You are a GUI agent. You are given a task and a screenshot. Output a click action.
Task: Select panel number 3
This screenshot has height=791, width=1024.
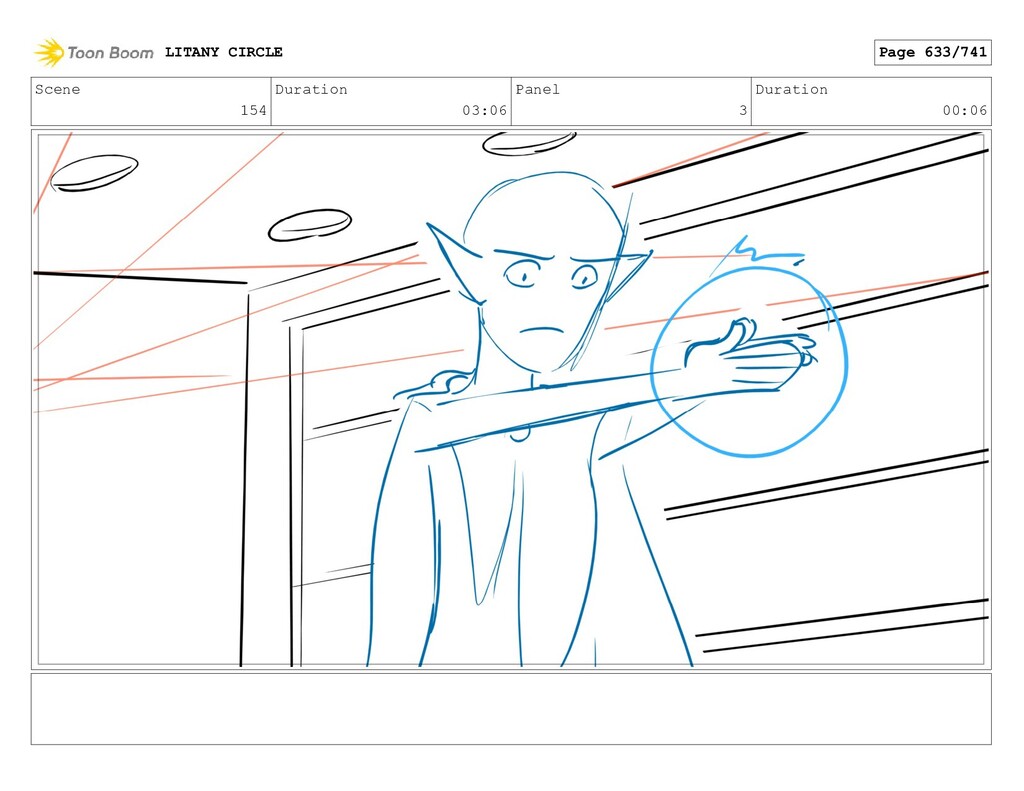[x=743, y=110]
